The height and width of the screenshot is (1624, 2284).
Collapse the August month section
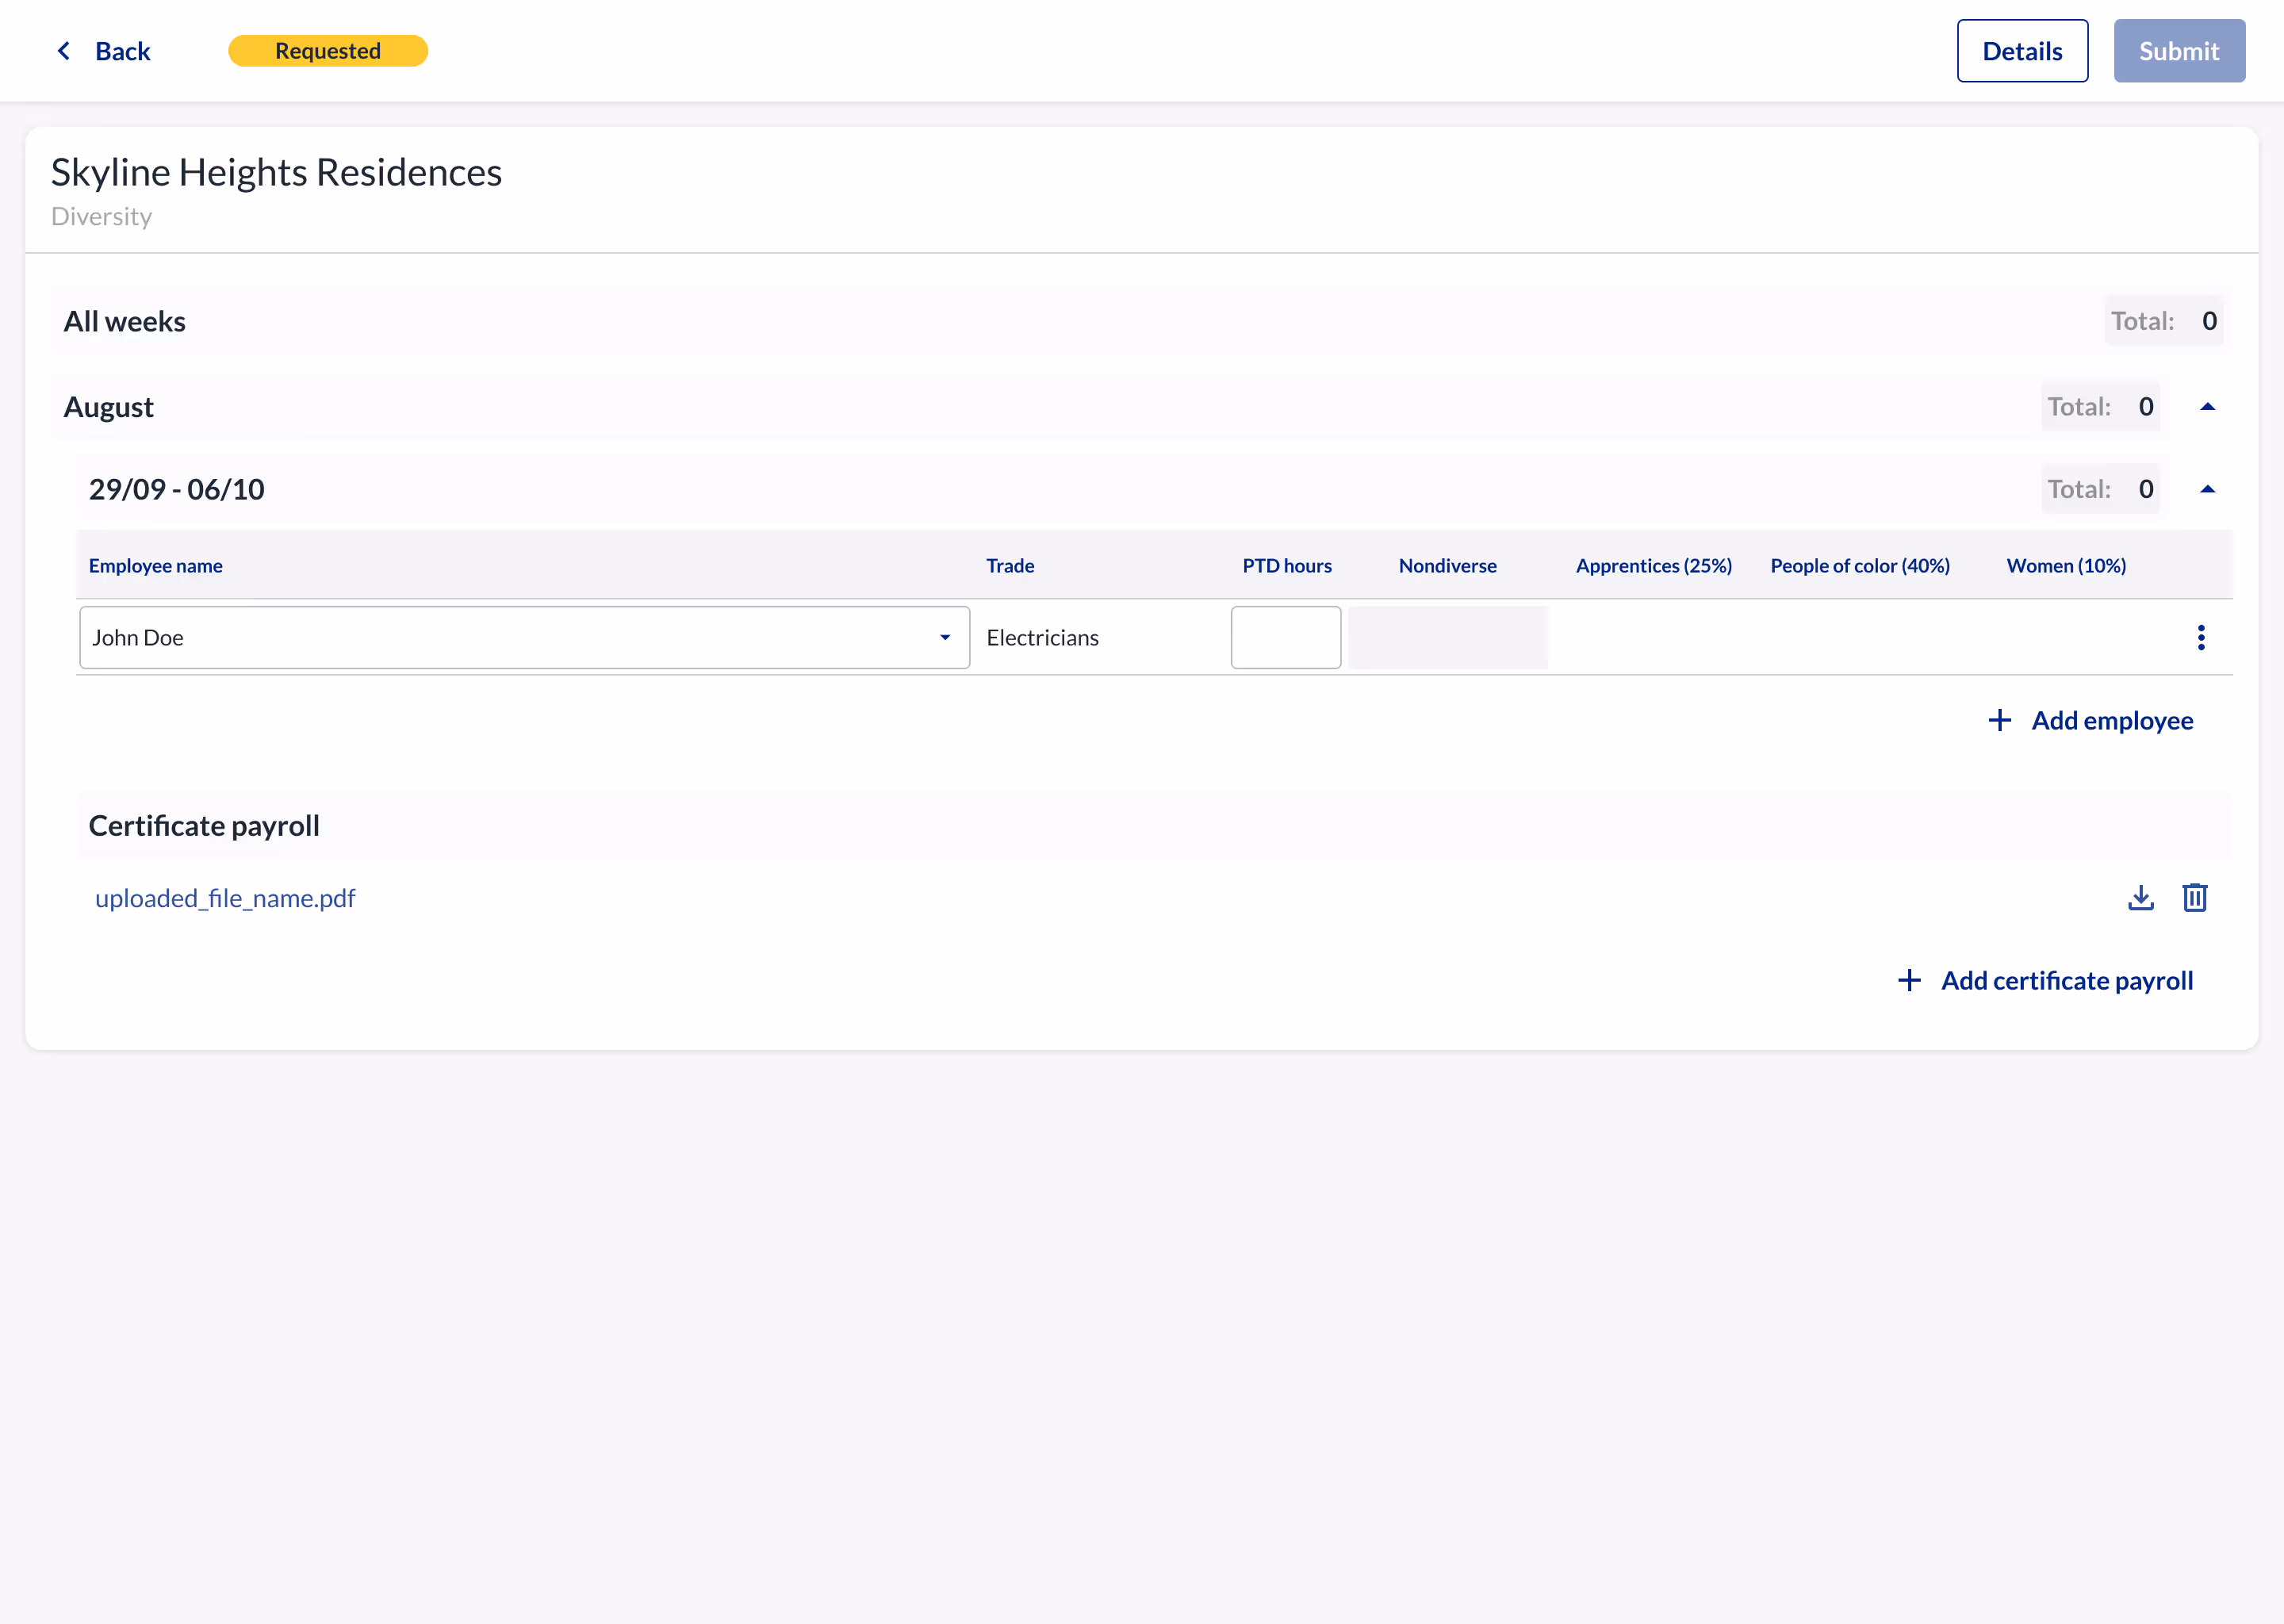coord(2207,407)
